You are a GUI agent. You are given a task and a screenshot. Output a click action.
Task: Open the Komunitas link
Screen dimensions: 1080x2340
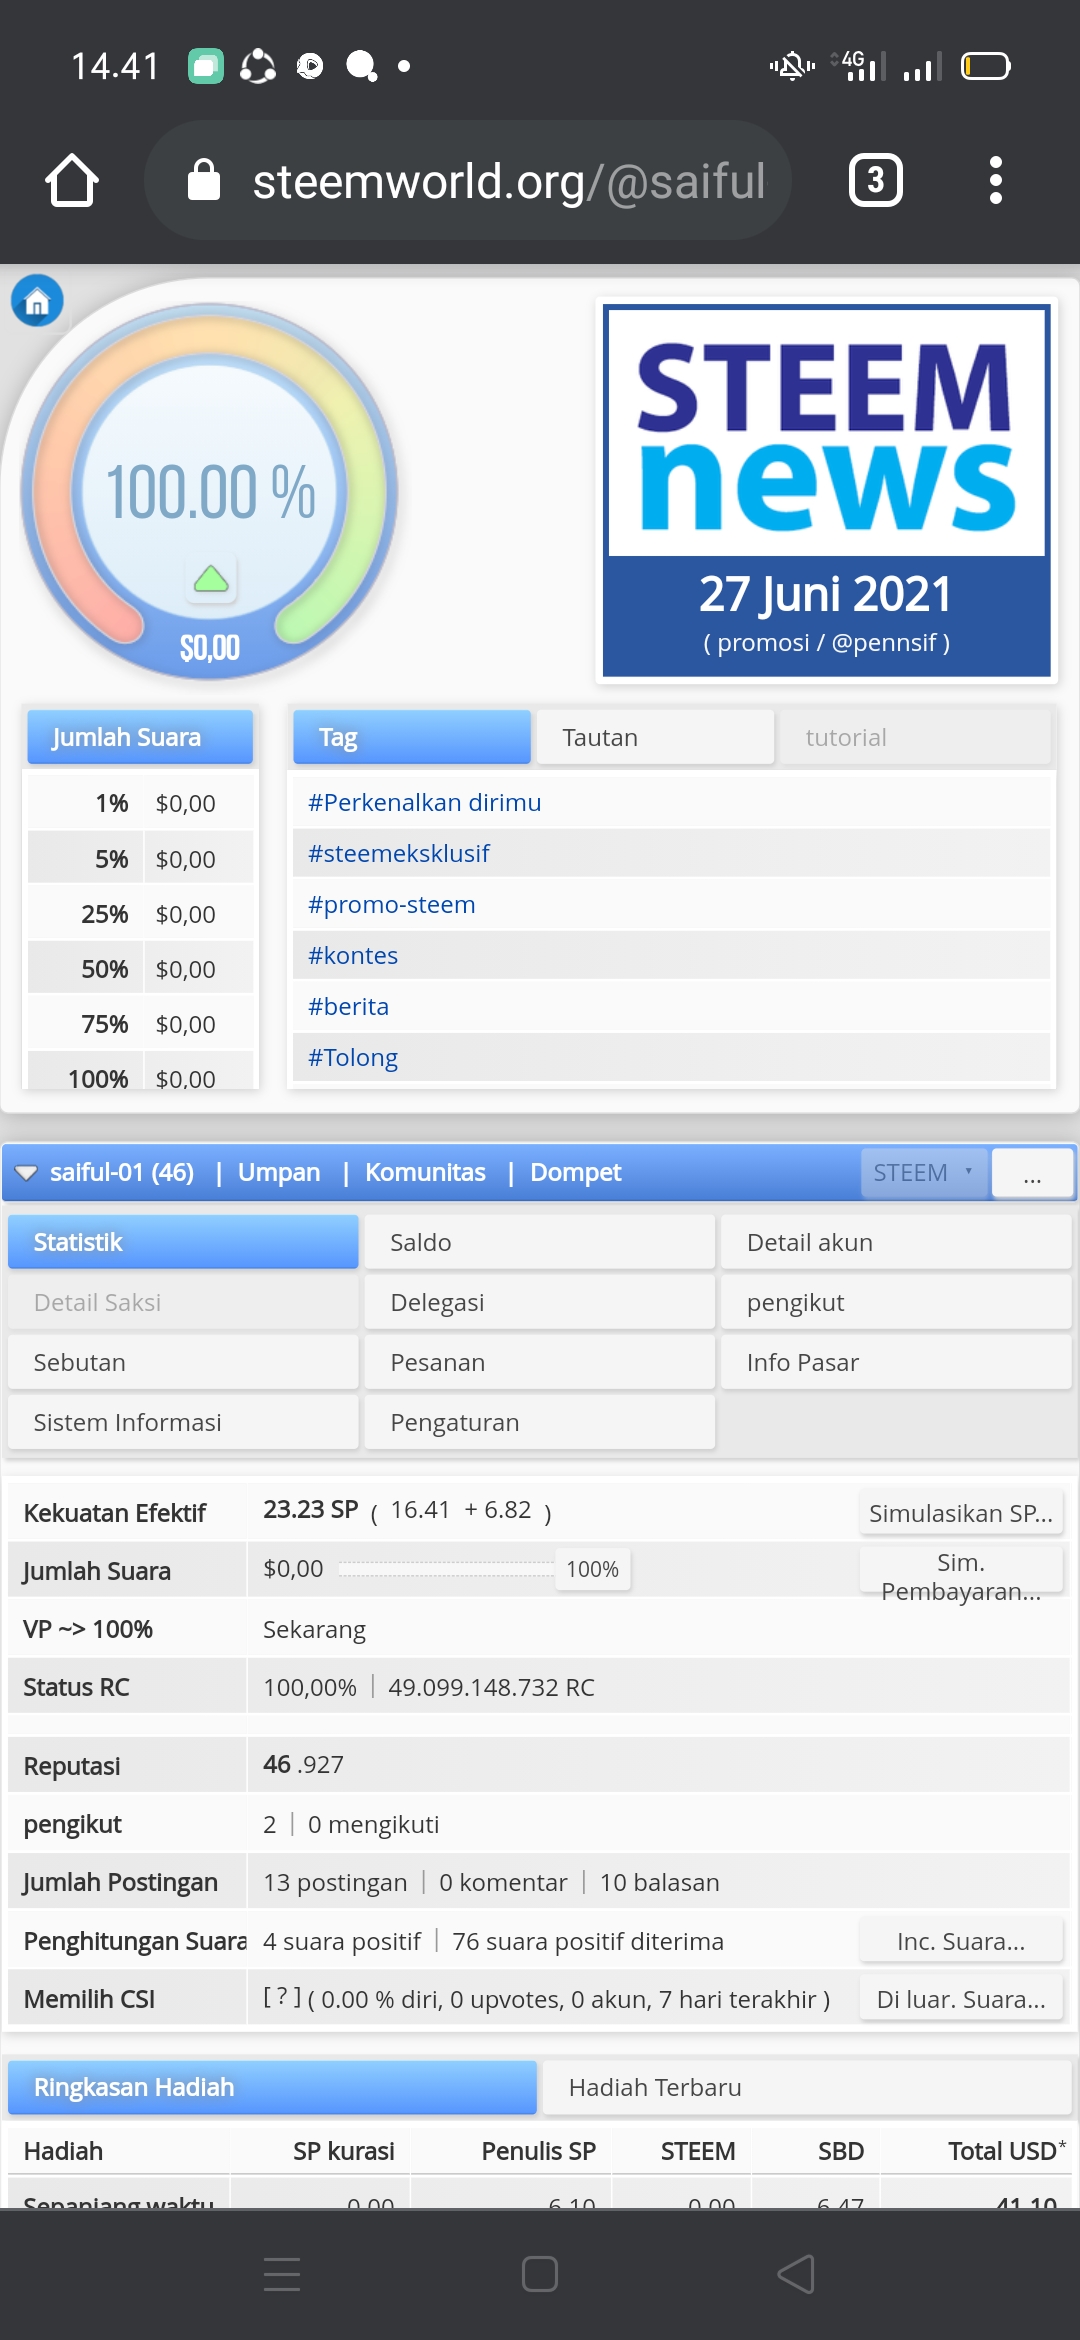pos(425,1172)
